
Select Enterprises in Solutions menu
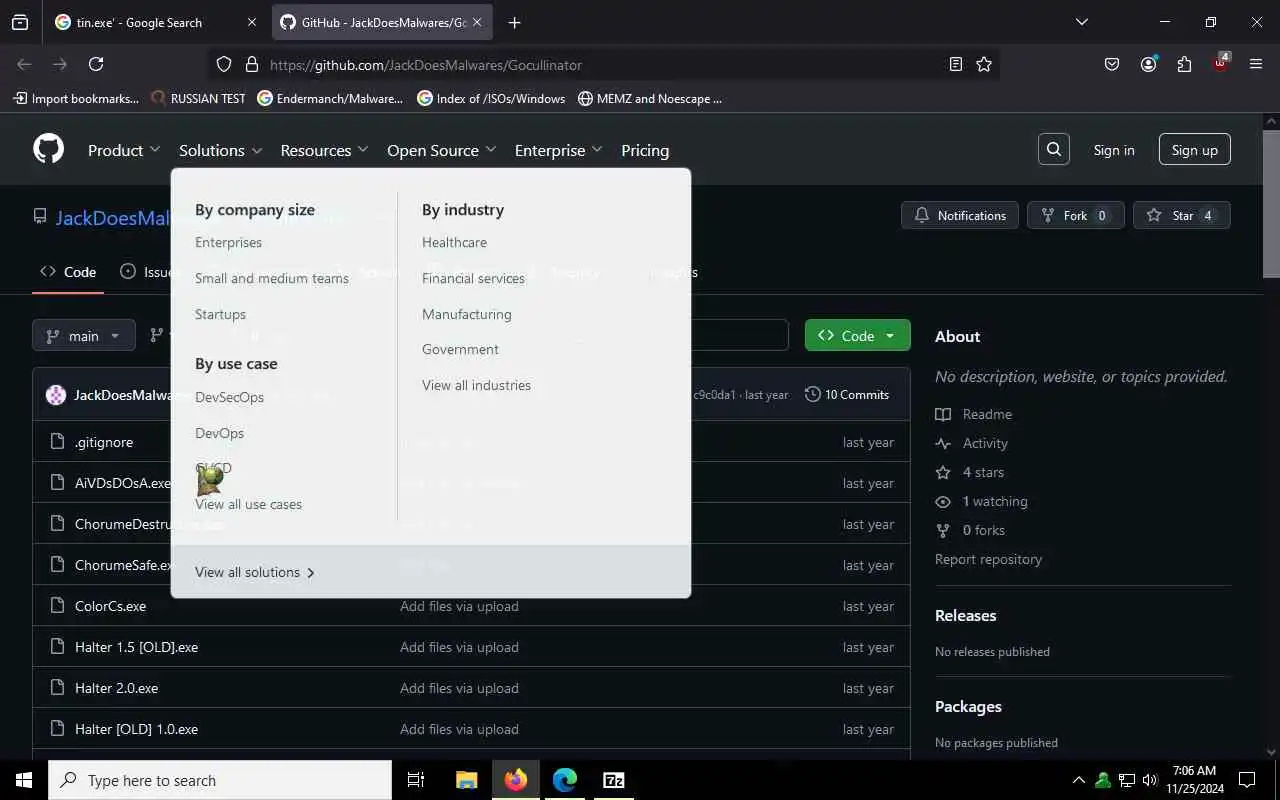click(228, 242)
